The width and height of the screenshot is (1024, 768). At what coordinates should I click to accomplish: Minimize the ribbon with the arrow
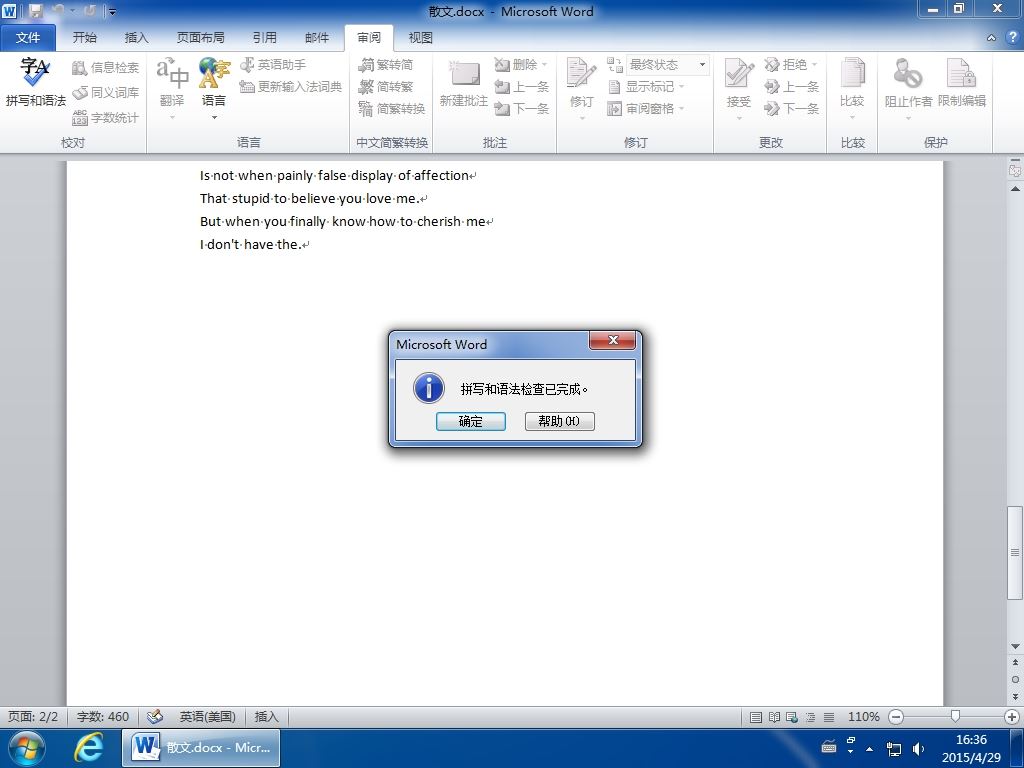(x=991, y=38)
